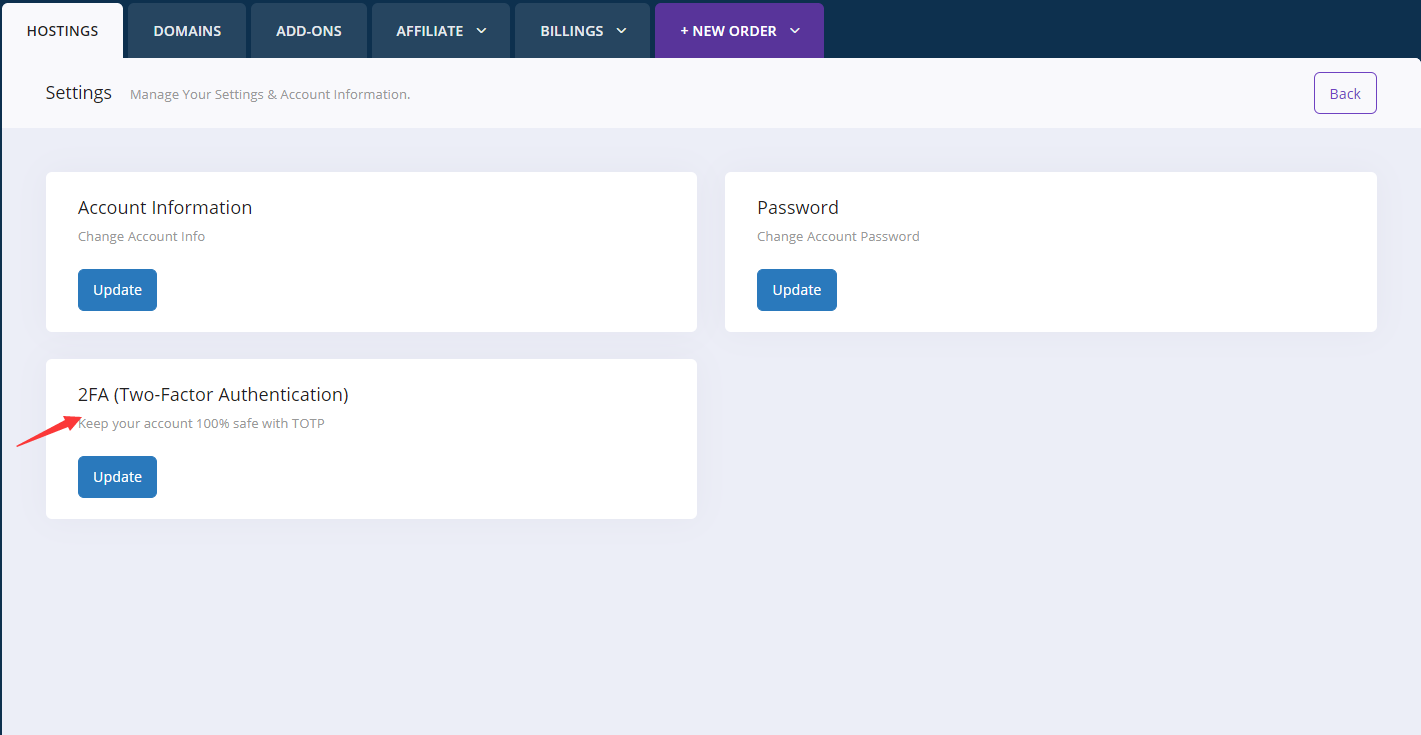The width and height of the screenshot is (1421, 735).
Task: Expand the AFFILIATE dropdown chevron
Action: 481,31
